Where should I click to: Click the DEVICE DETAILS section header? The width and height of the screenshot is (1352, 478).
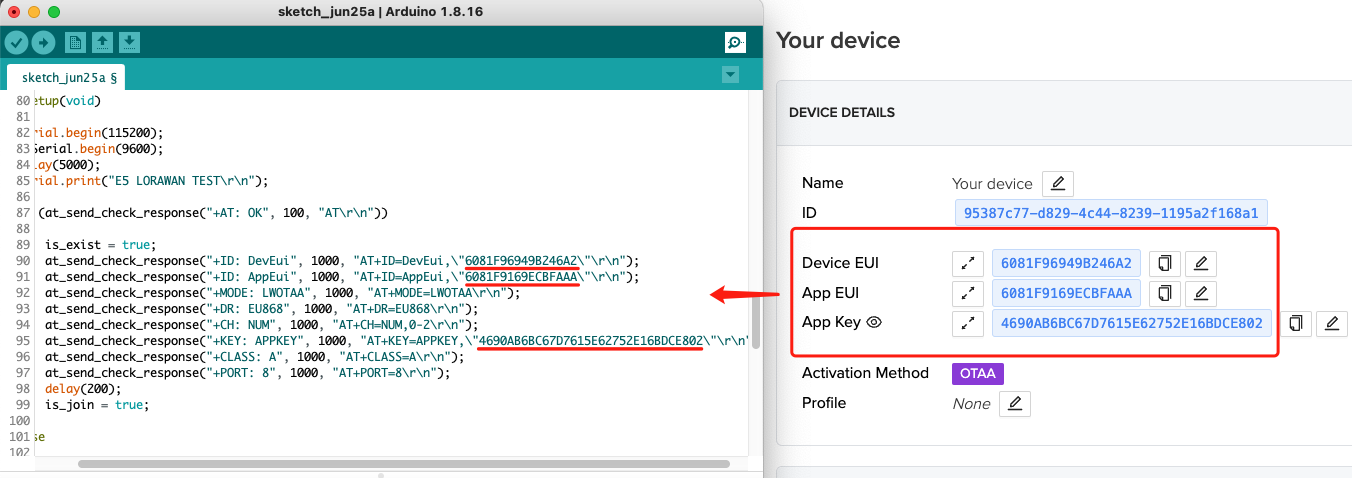pos(842,113)
